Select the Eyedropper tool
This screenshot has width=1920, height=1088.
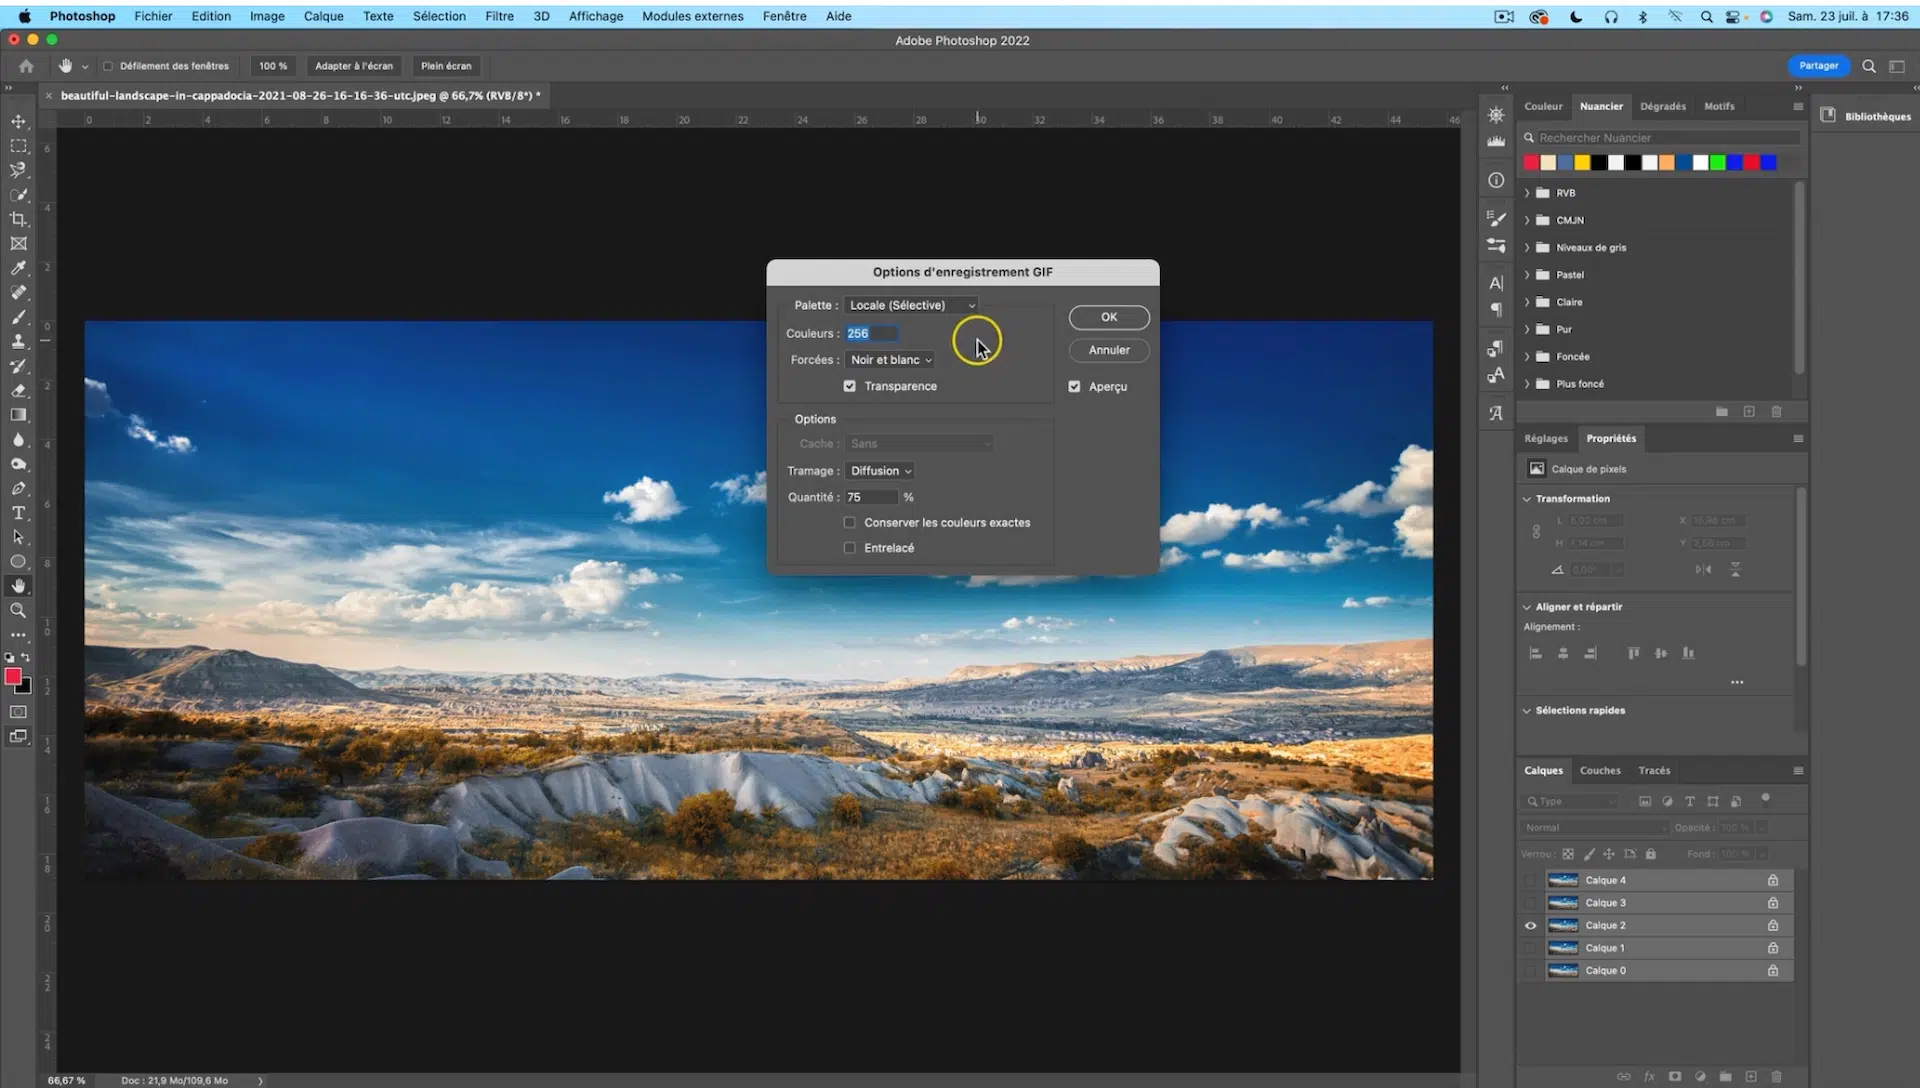pyautogui.click(x=18, y=268)
